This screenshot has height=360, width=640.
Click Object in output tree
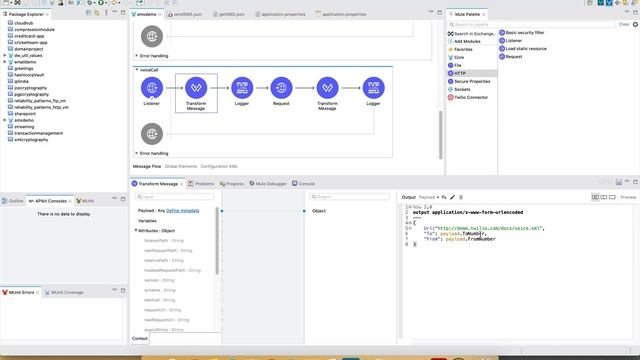(319, 211)
